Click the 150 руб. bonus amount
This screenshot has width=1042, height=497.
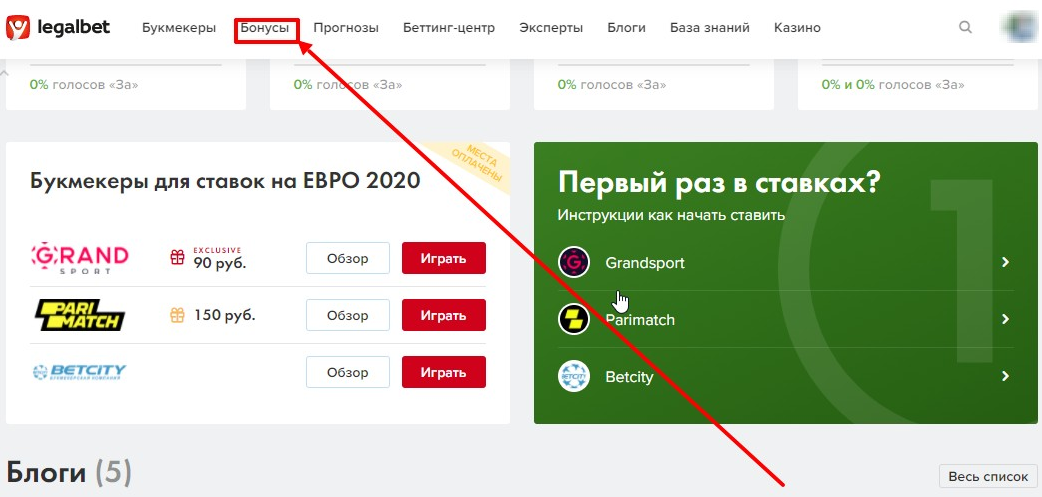pos(225,315)
